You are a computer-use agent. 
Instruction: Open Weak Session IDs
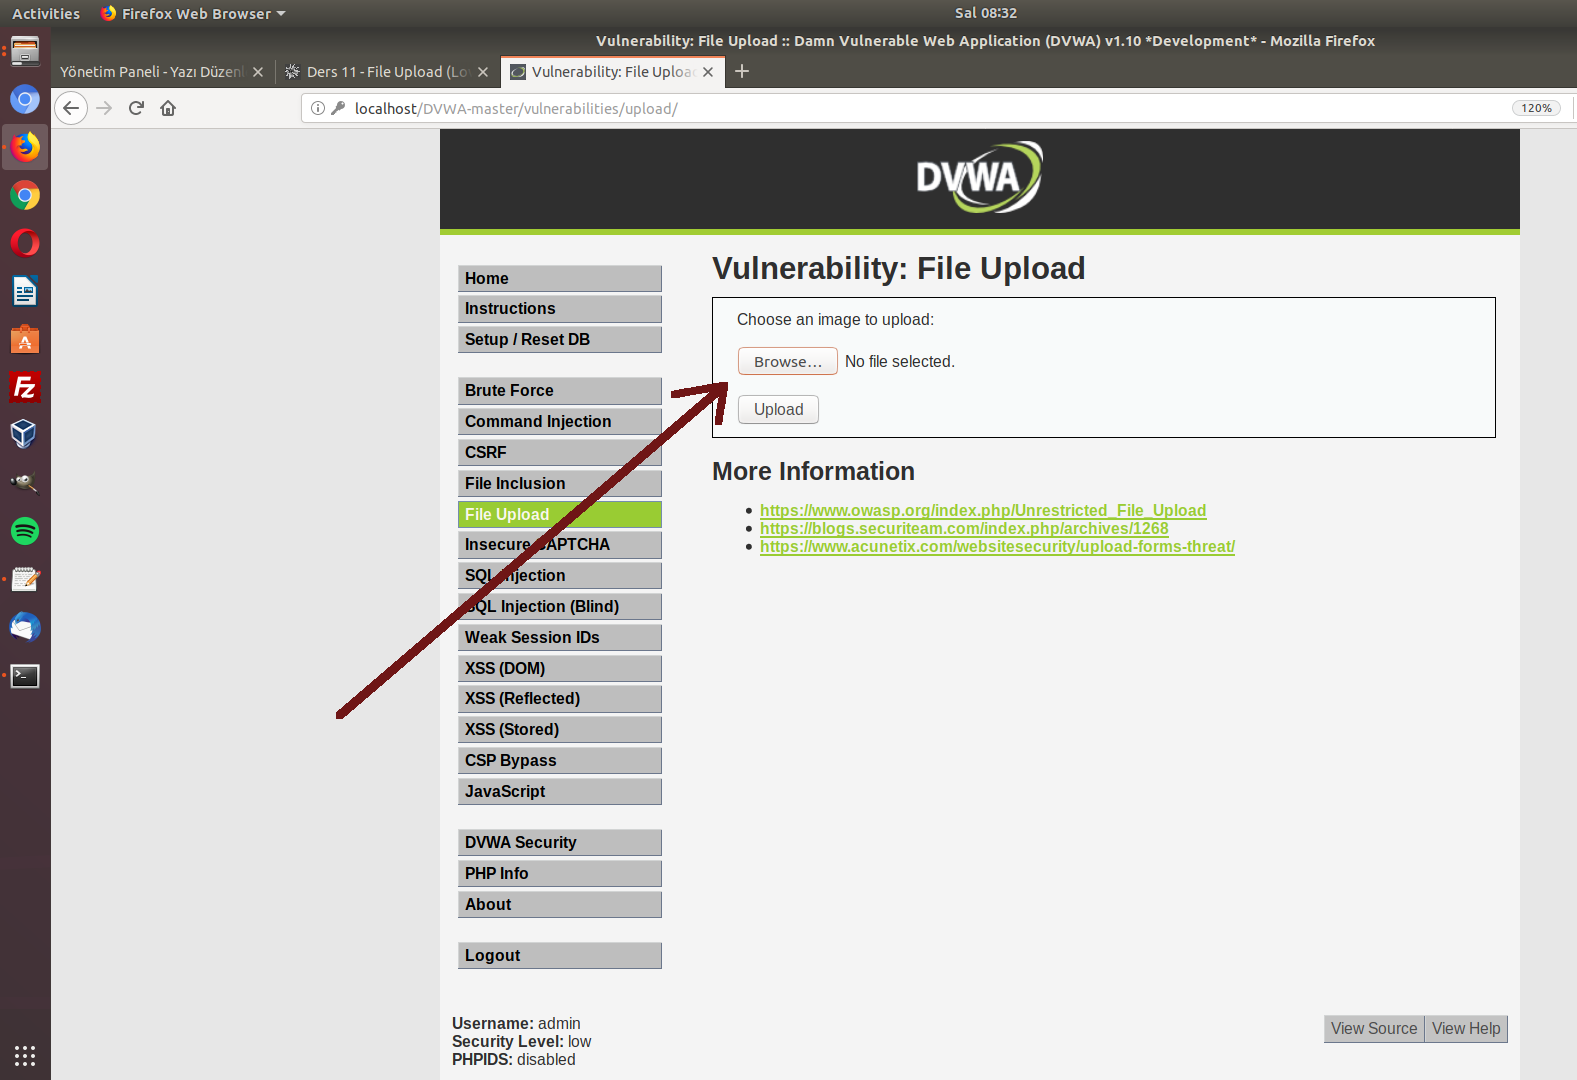coord(560,638)
